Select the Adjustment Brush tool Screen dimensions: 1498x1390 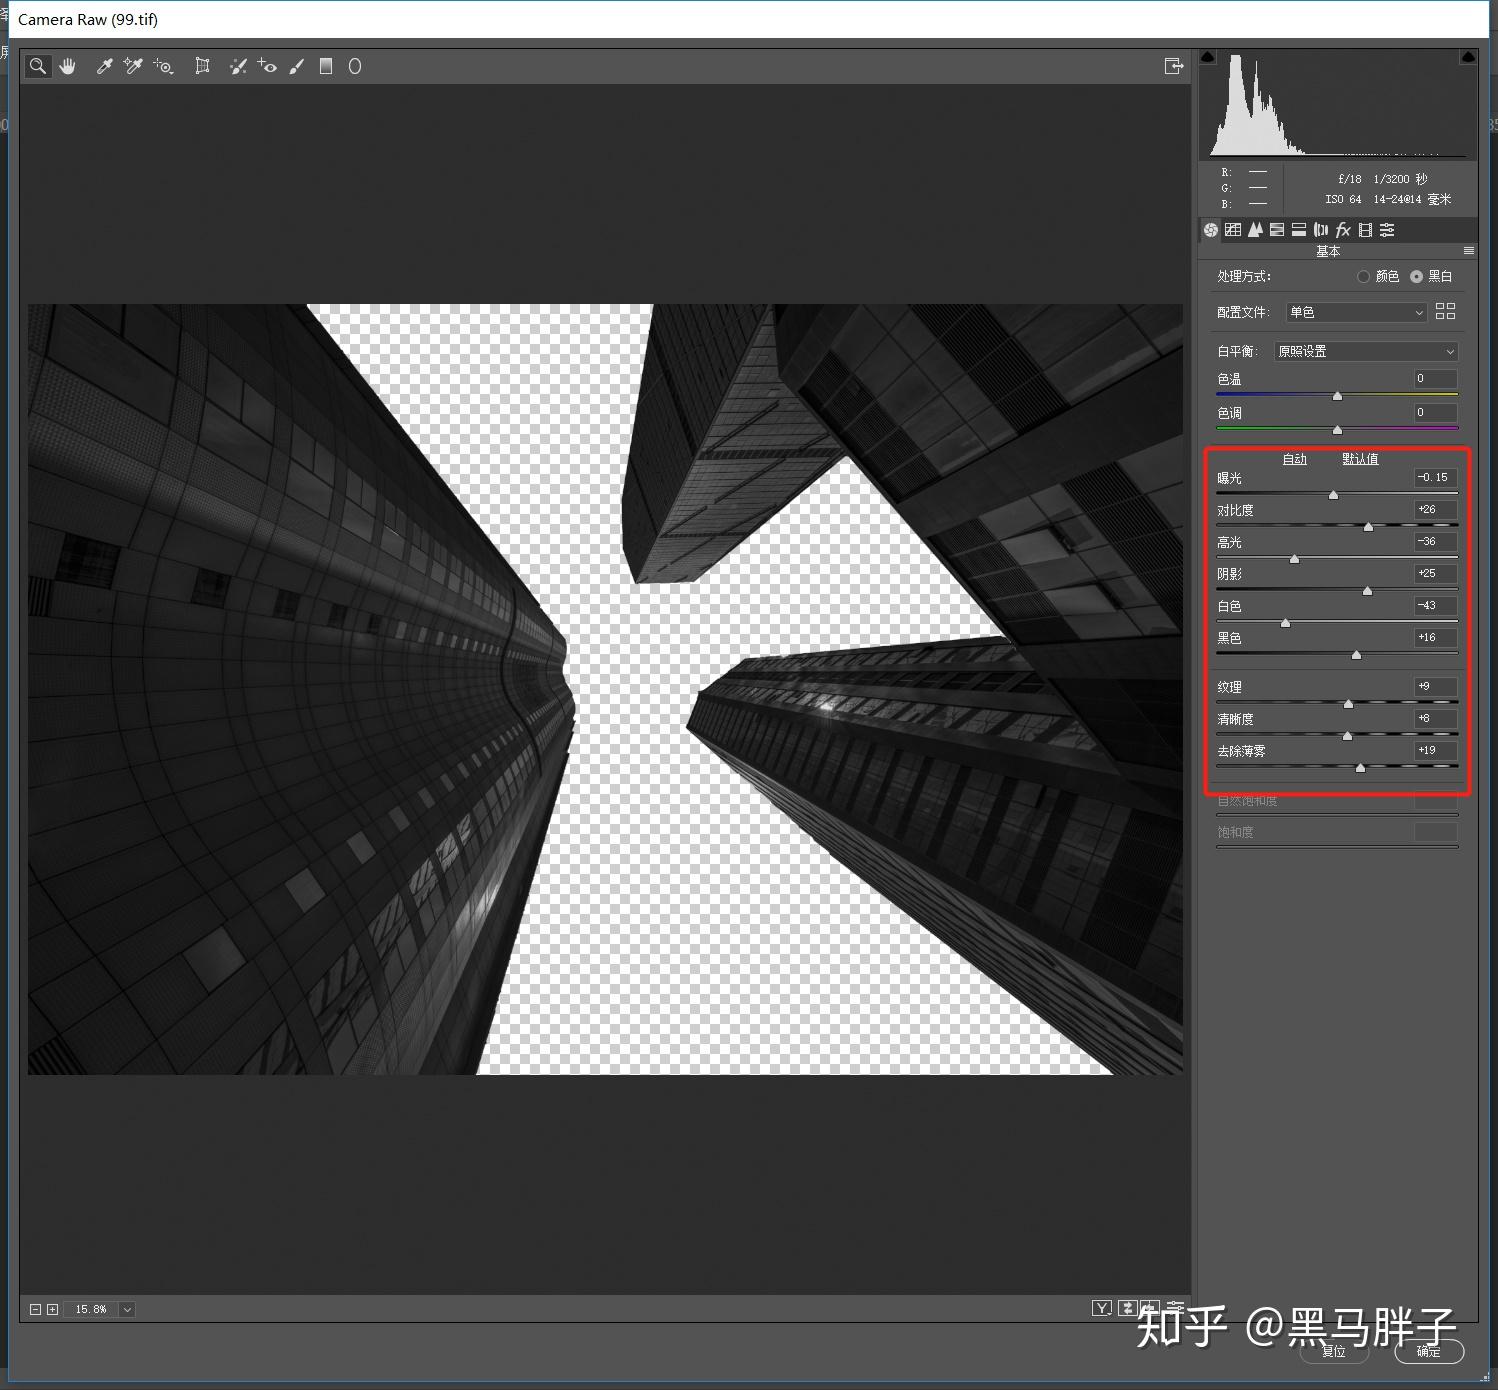(297, 66)
